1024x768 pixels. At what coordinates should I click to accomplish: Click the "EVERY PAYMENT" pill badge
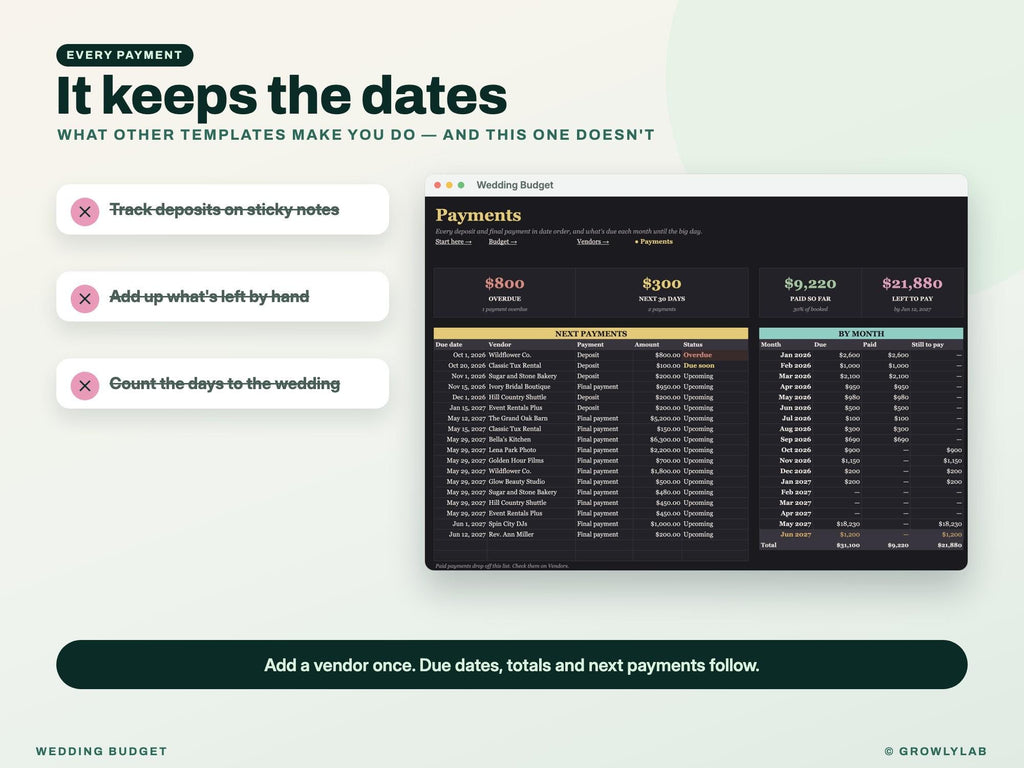[125, 55]
